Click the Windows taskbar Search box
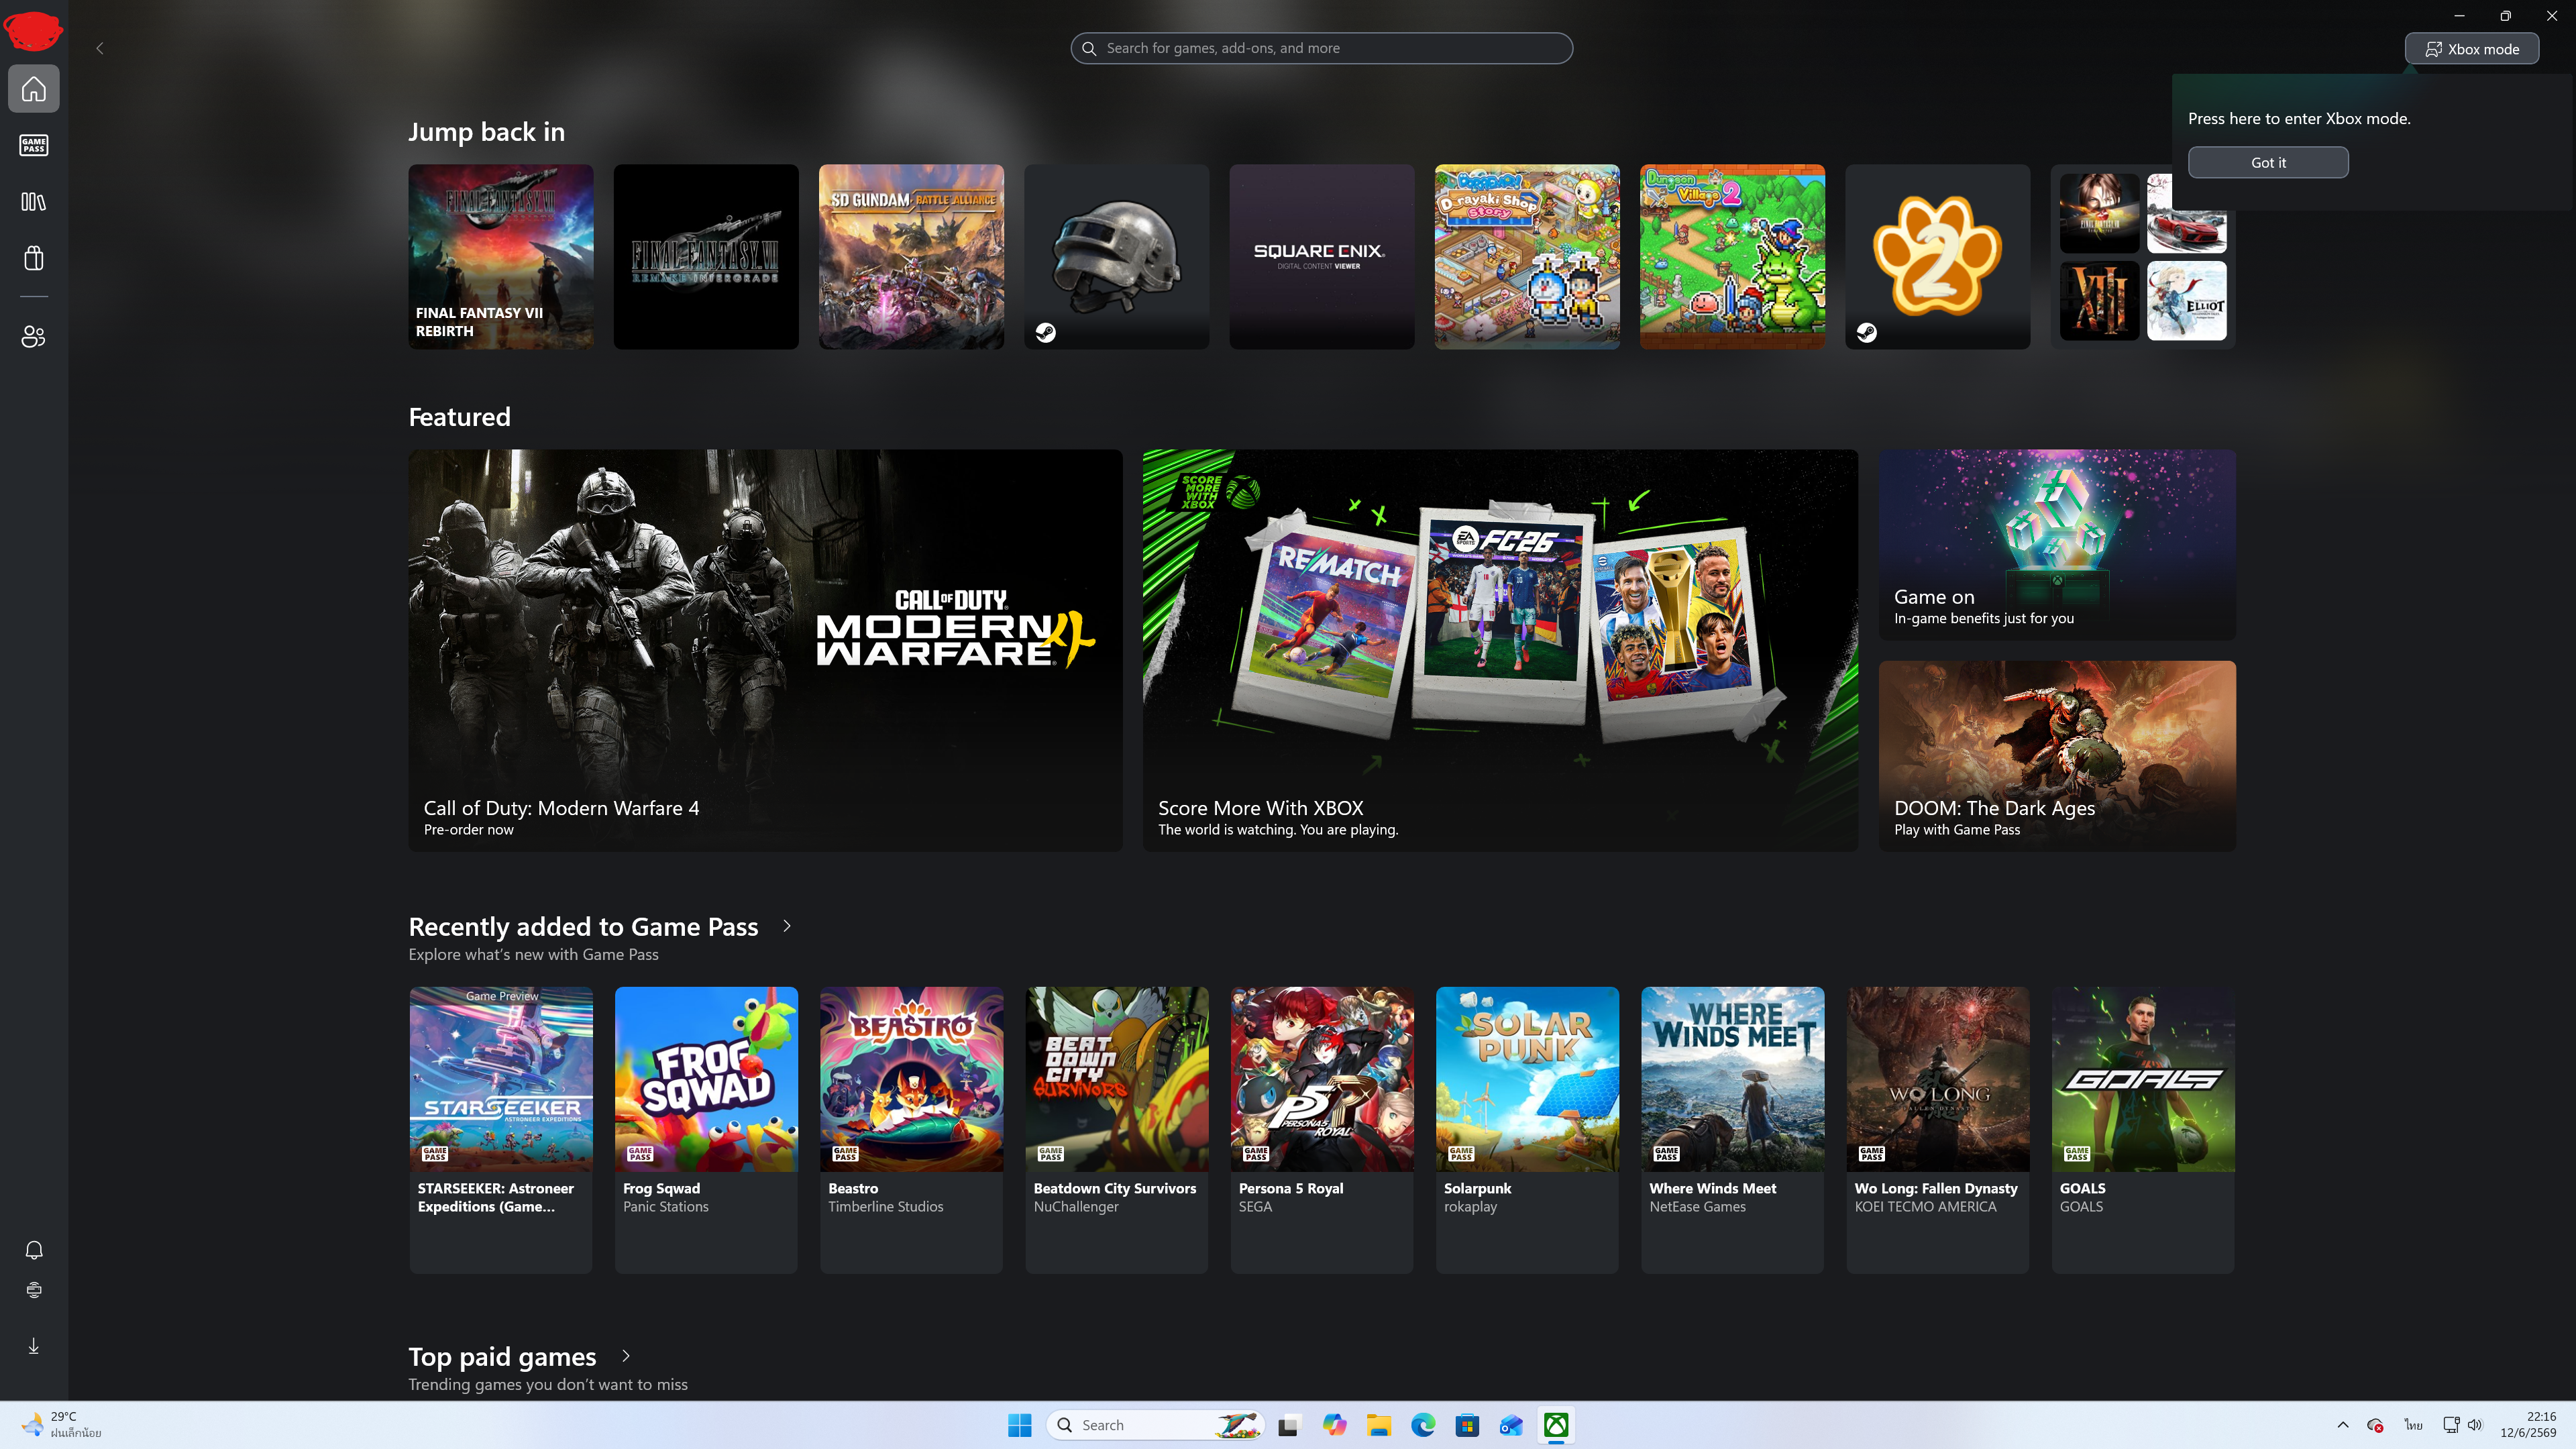This screenshot has width=2576, height=1449. (x=1155, y=1425)
